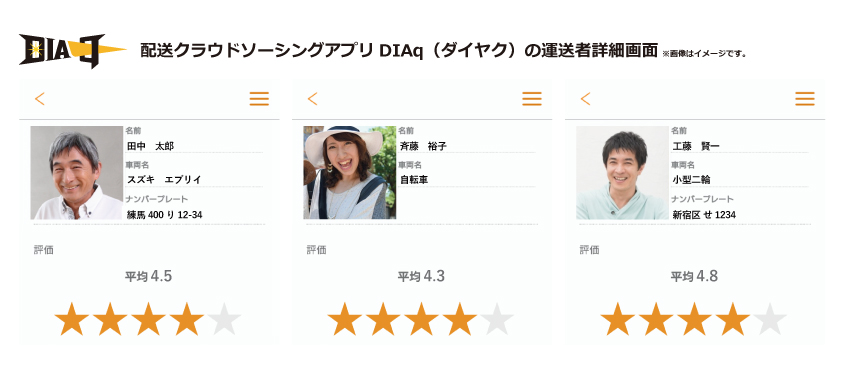The height and width of the screenshot is (365, 842).
Task: Click the vehicle field 小型二輪
Action: coord(739,180)
